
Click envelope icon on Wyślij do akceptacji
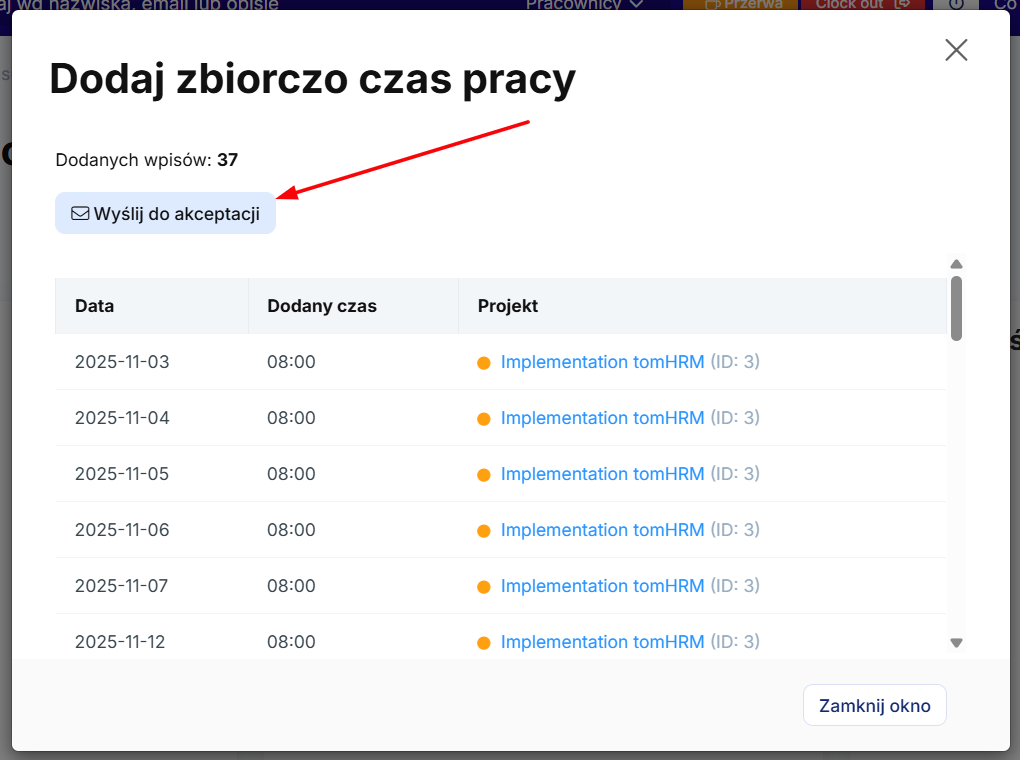[80, 214]
